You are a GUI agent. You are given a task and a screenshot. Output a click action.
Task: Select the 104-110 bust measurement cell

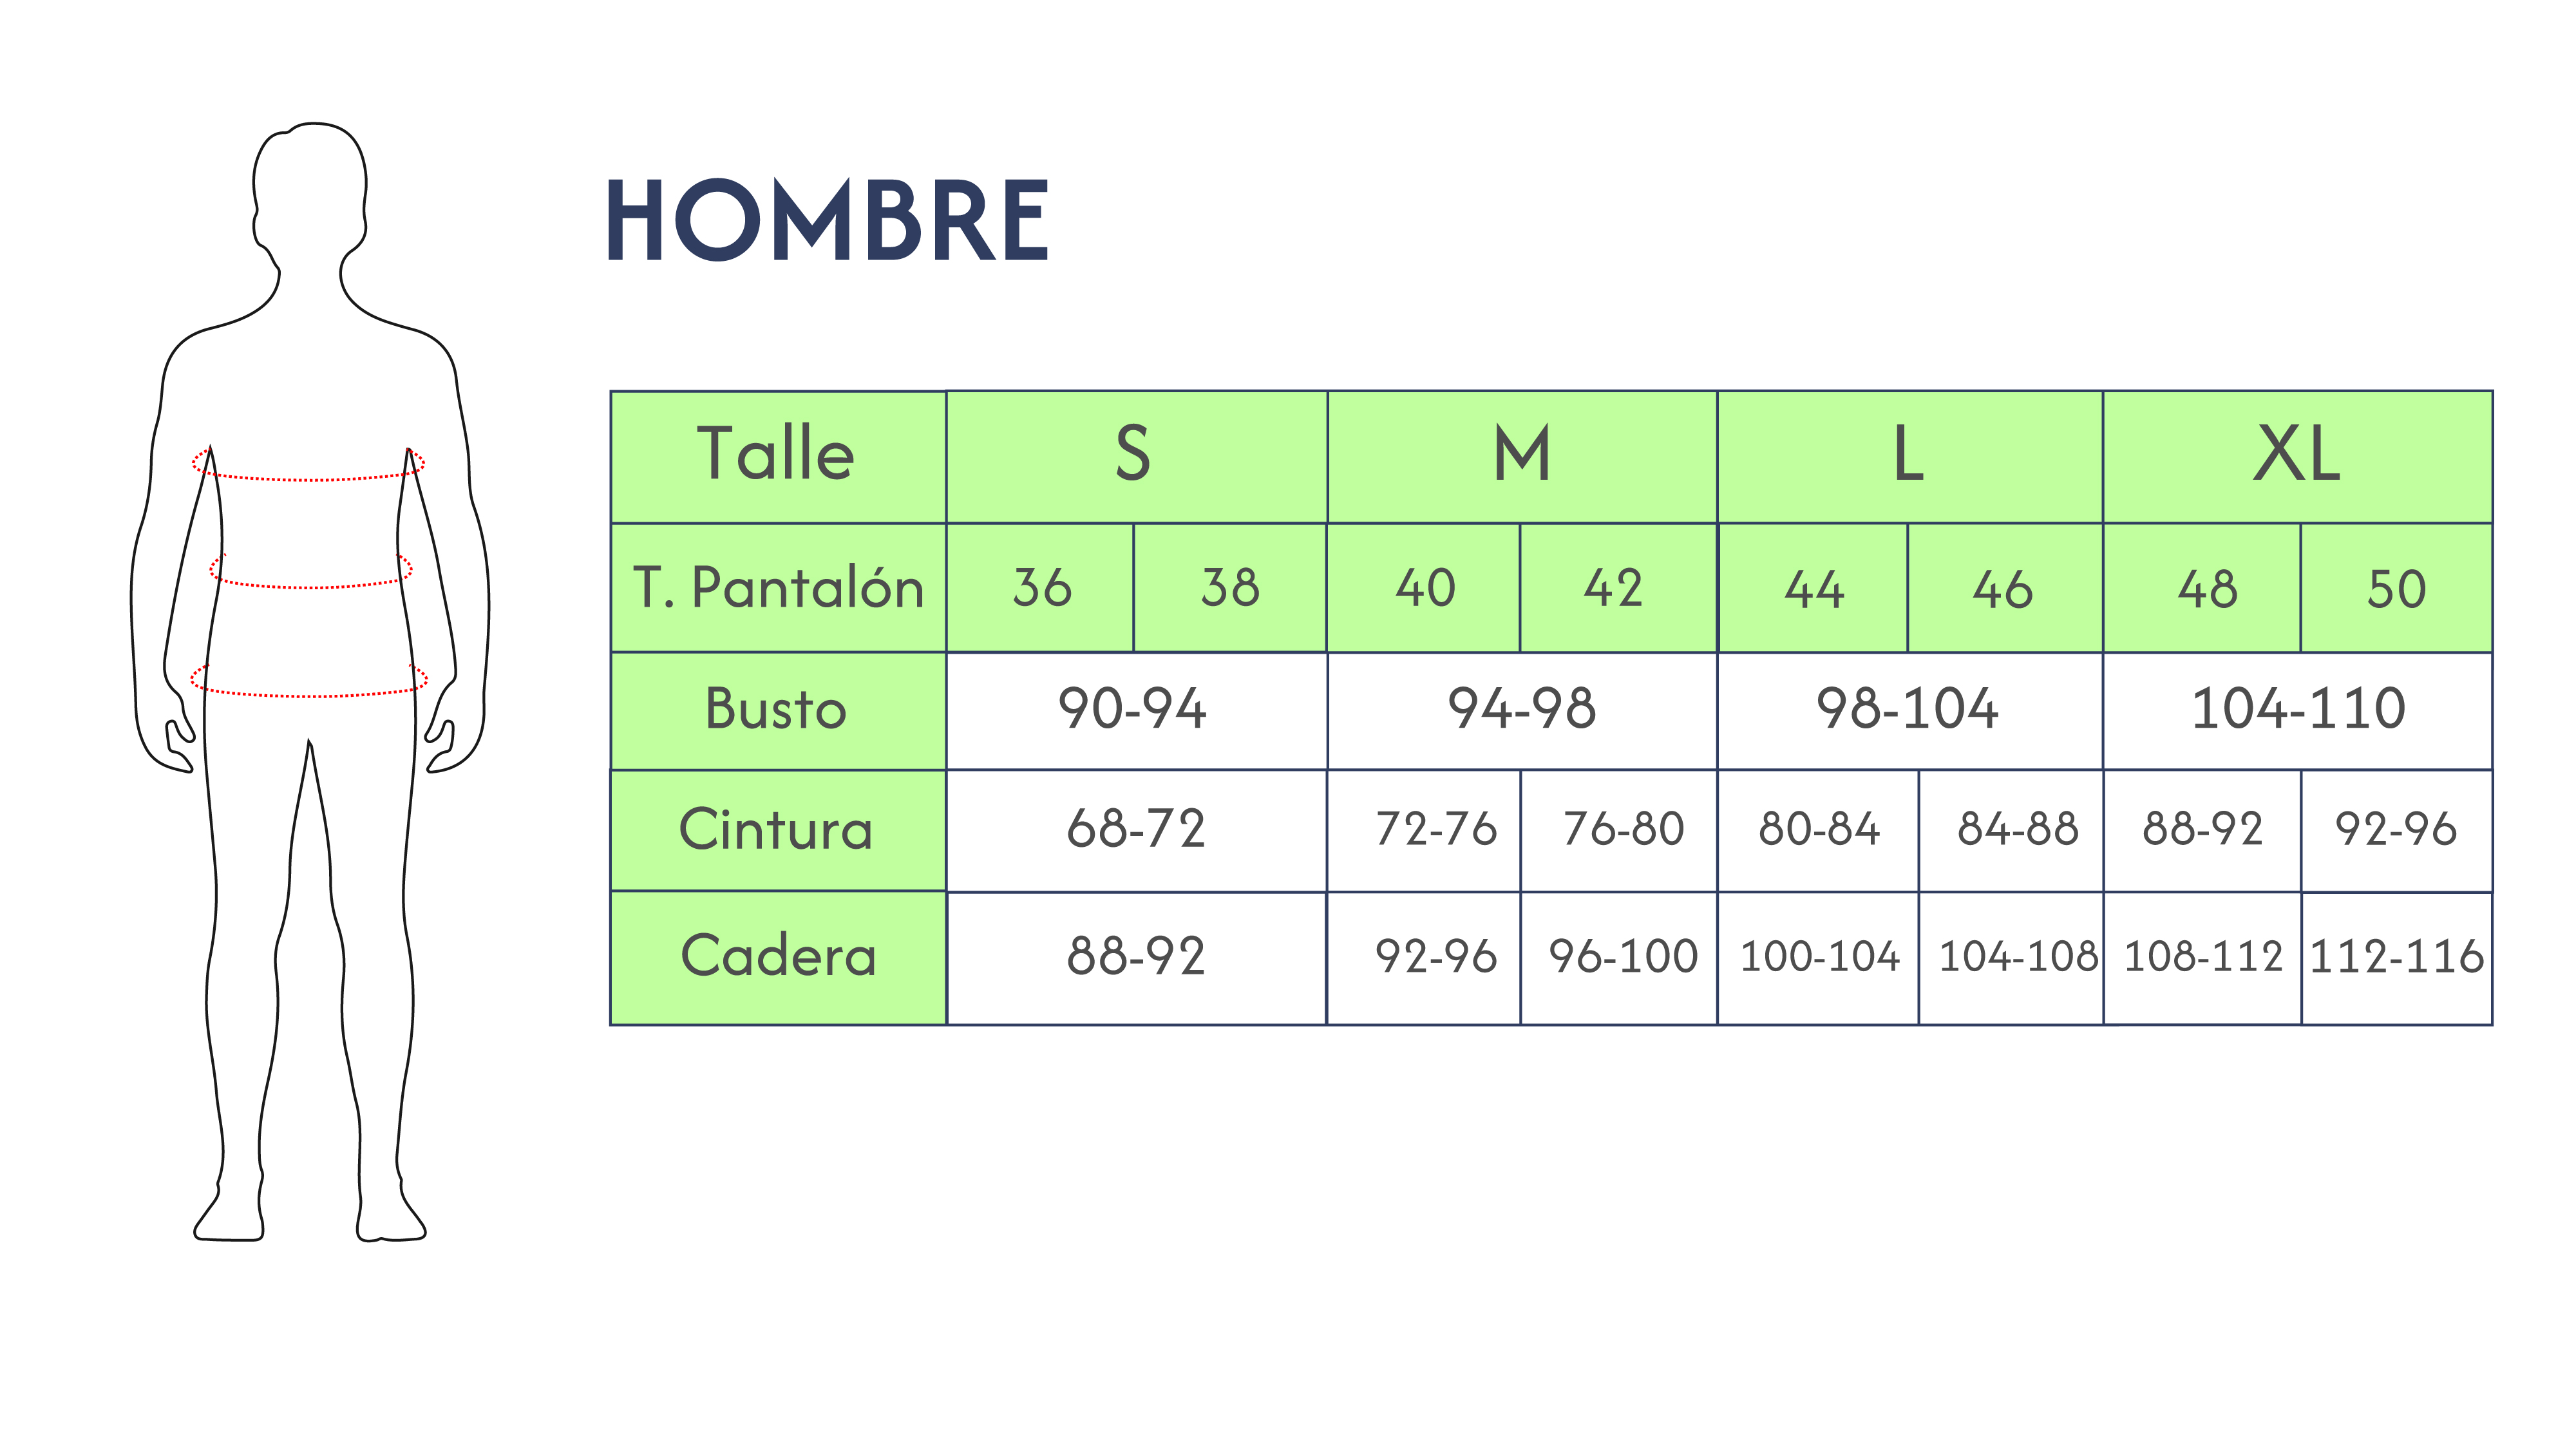(2298, 710)
